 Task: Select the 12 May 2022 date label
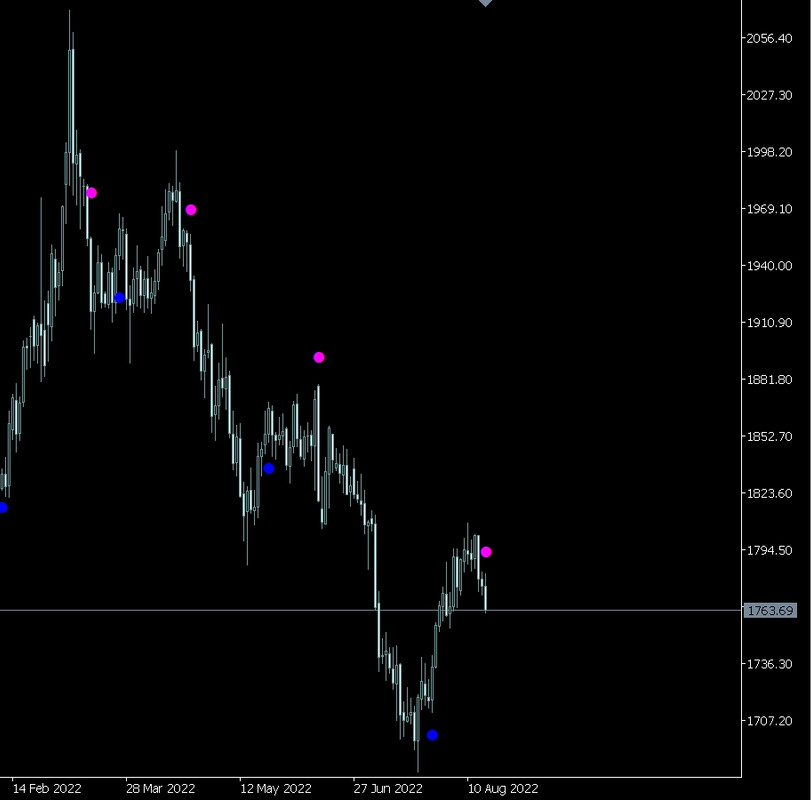[276, 789]
